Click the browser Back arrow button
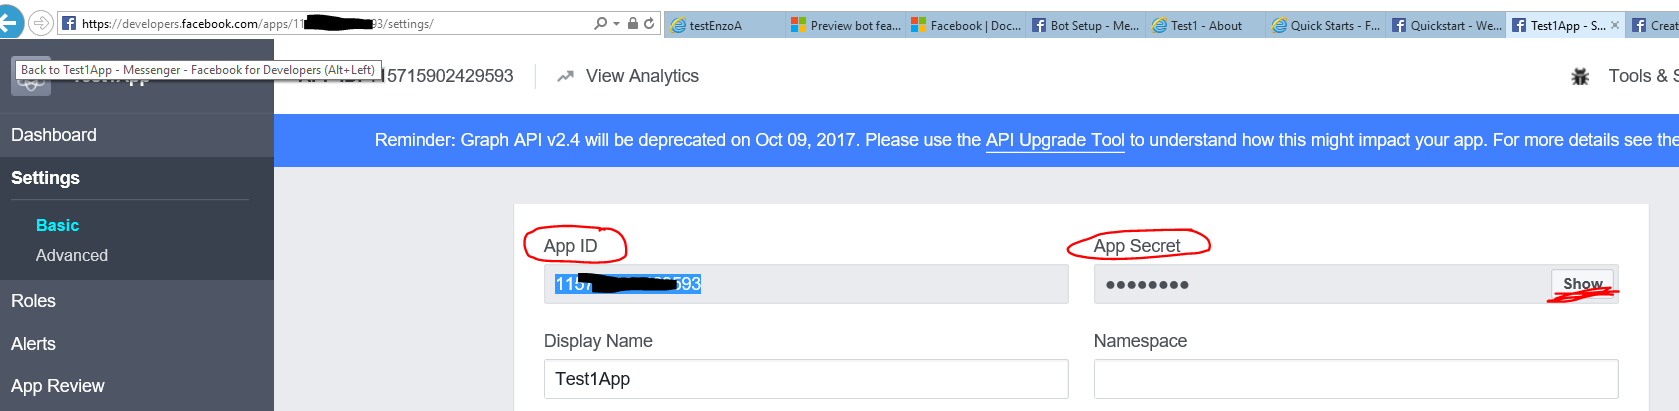 click(x=9, y=22)
